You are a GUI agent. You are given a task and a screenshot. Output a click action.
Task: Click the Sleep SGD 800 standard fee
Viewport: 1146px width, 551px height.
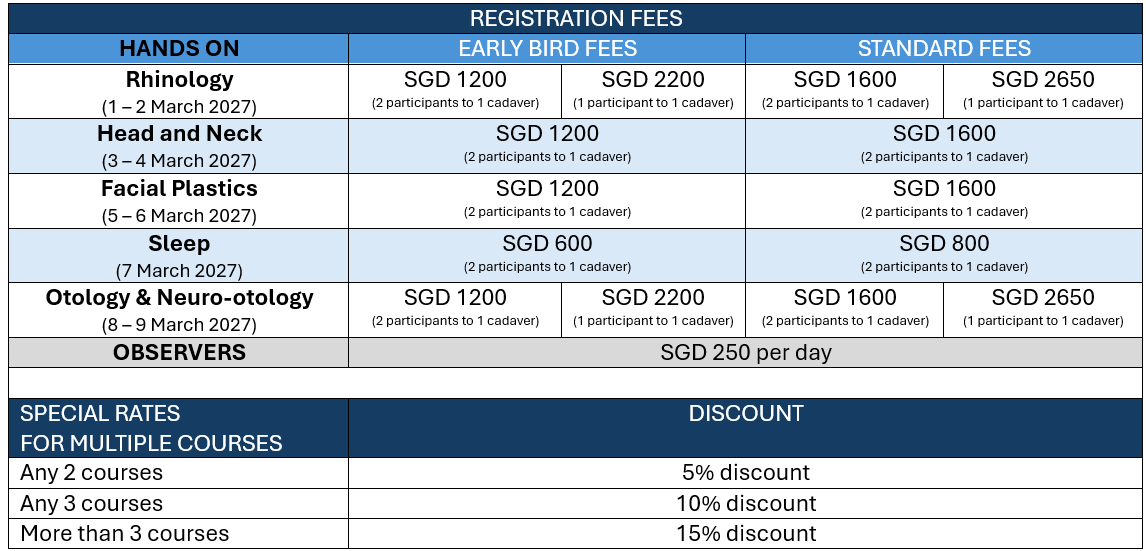(944, 255)
